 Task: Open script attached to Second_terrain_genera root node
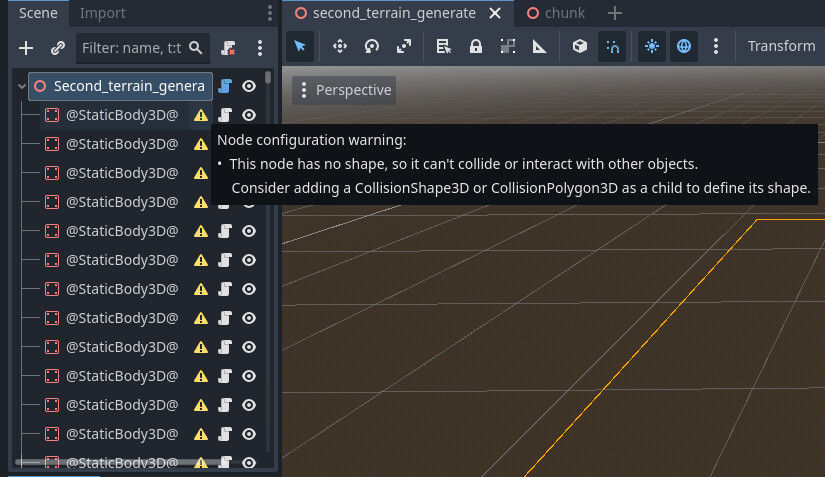pyautogui.click(x=226, y=87)
